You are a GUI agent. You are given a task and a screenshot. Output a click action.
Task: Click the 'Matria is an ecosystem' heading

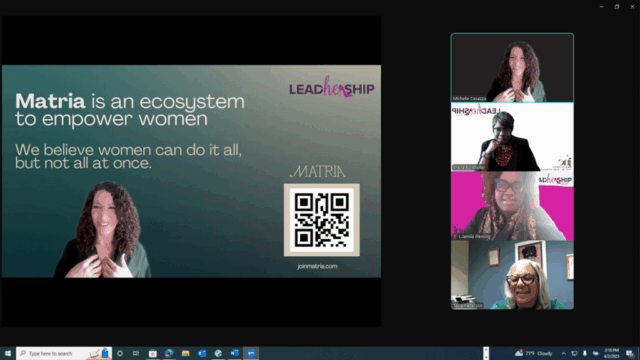pos(130,109)
